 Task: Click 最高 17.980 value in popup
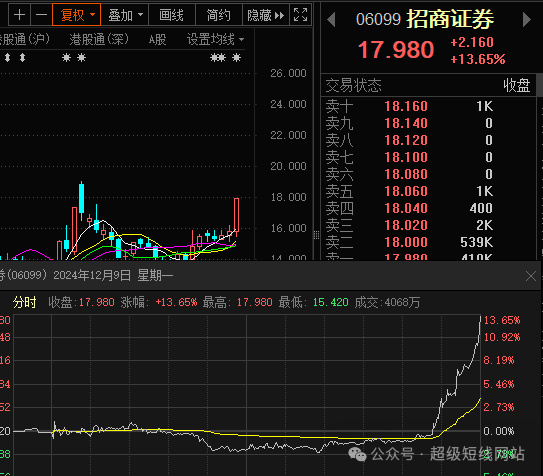(255, 303)
